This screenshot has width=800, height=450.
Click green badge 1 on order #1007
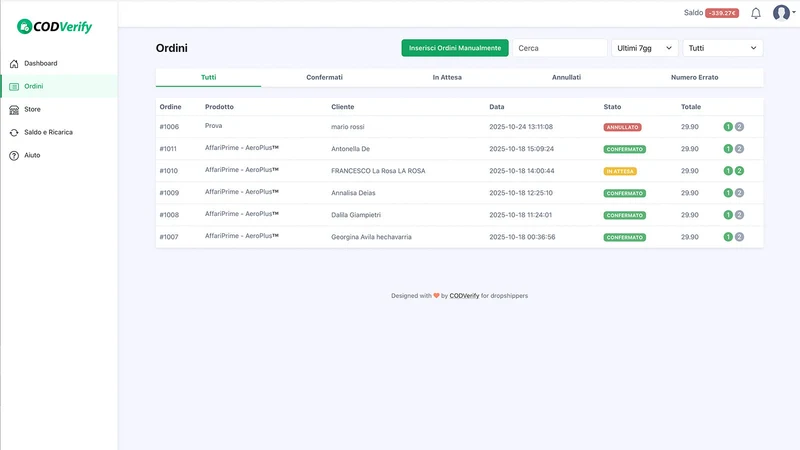click(x=728, y=237)
